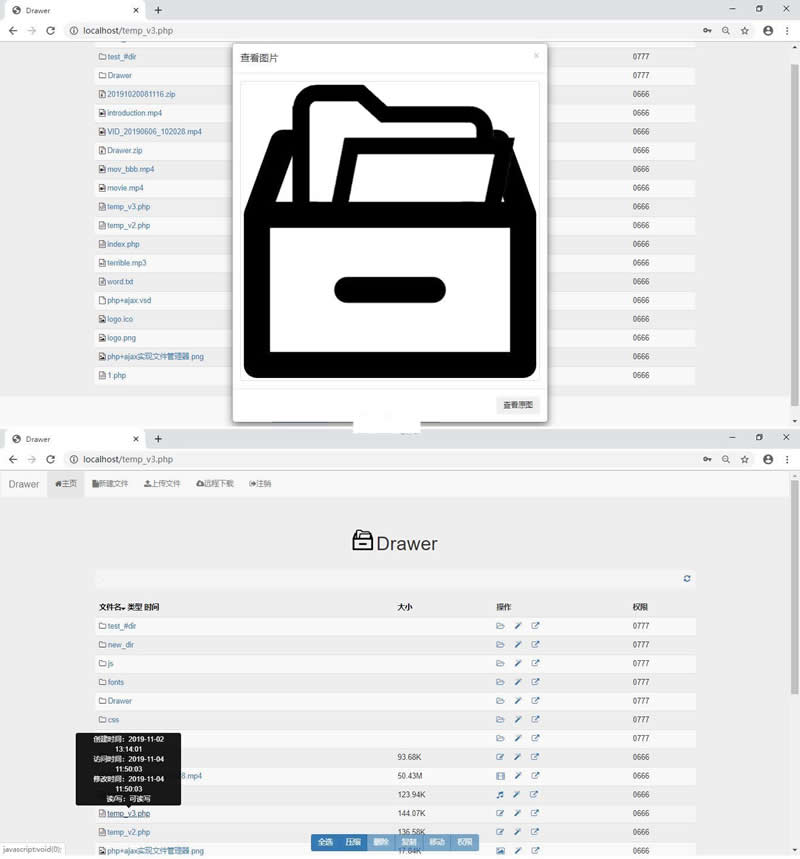800x859 pixels.
Task: Open the three-dot menu in the top browser window
Action: tap(787, 31)
